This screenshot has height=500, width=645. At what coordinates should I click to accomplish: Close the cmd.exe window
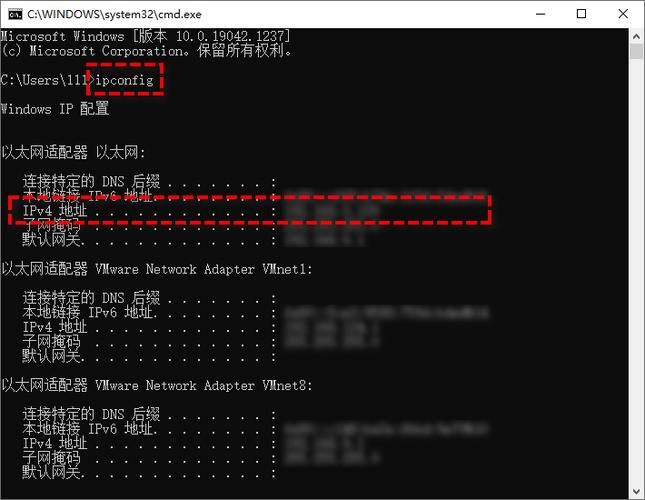point(623,14)
